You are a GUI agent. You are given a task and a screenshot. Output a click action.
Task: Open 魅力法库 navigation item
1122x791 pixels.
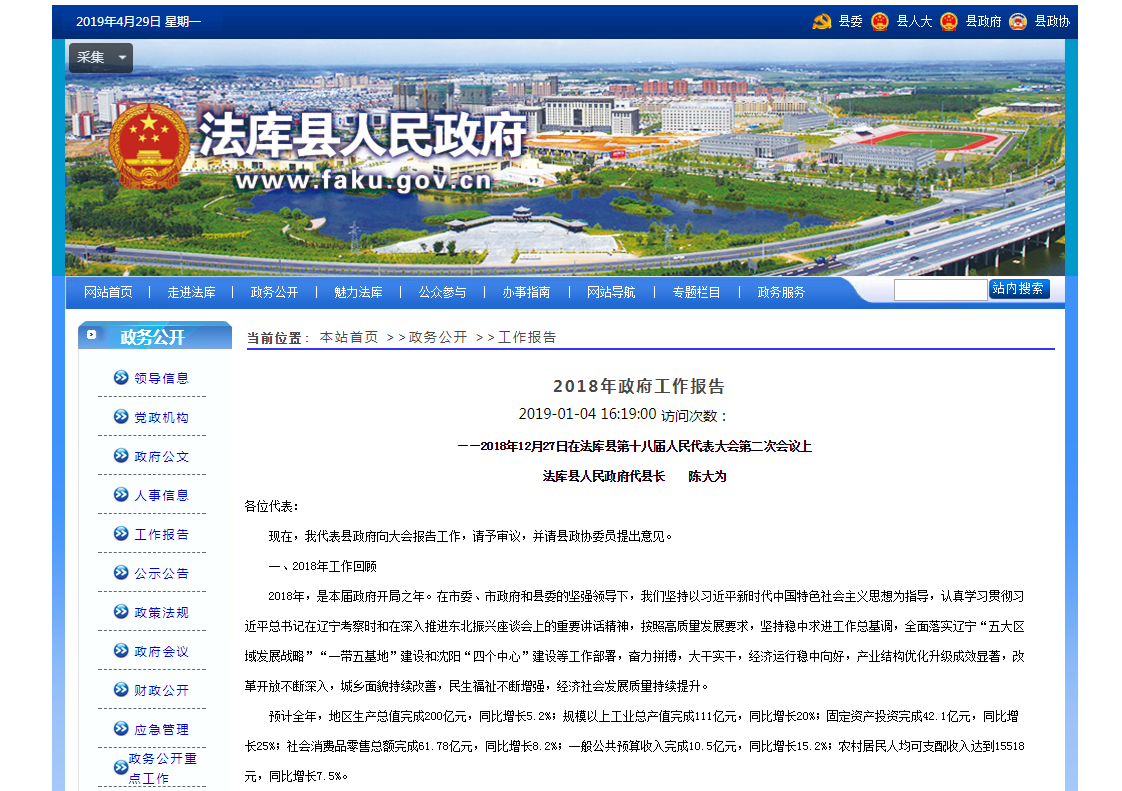tap(358, 292)
